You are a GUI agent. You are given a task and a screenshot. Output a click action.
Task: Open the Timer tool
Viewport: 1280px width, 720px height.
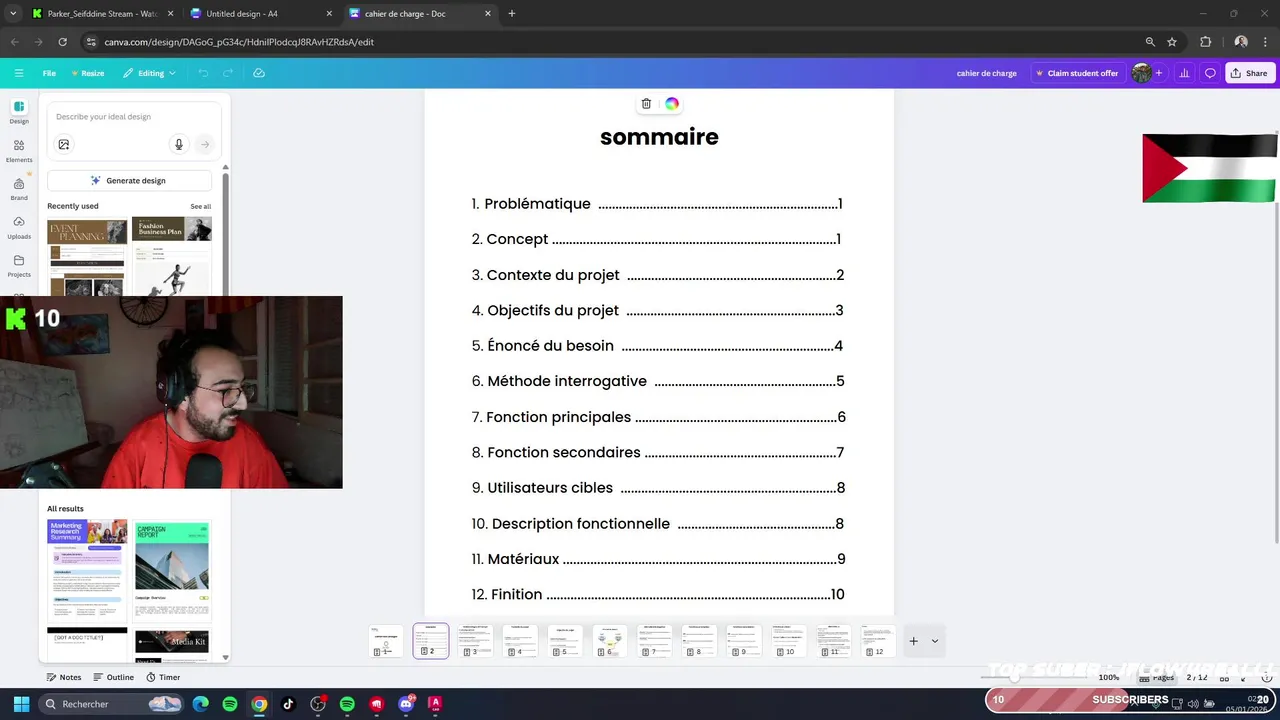tap(163, 677)
